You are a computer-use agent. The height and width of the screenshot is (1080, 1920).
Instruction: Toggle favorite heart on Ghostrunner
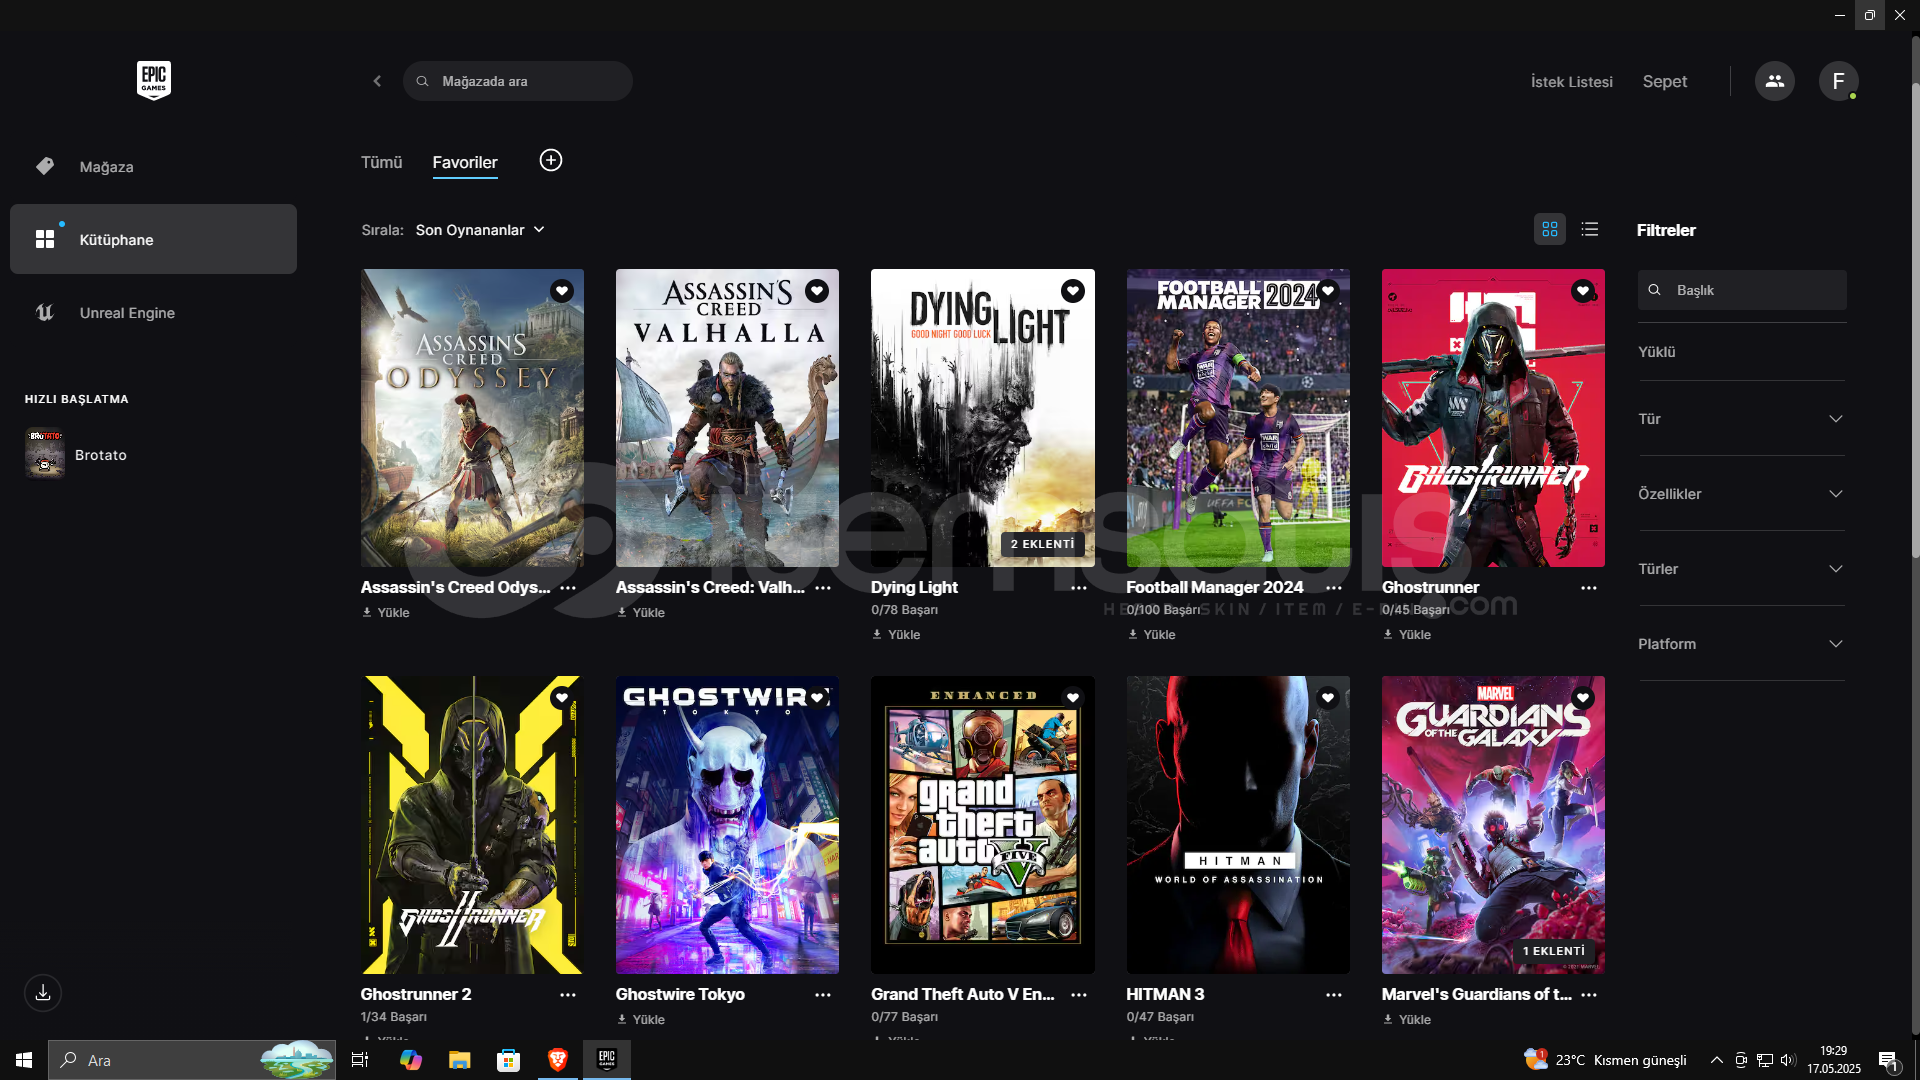pos(1583,291)
